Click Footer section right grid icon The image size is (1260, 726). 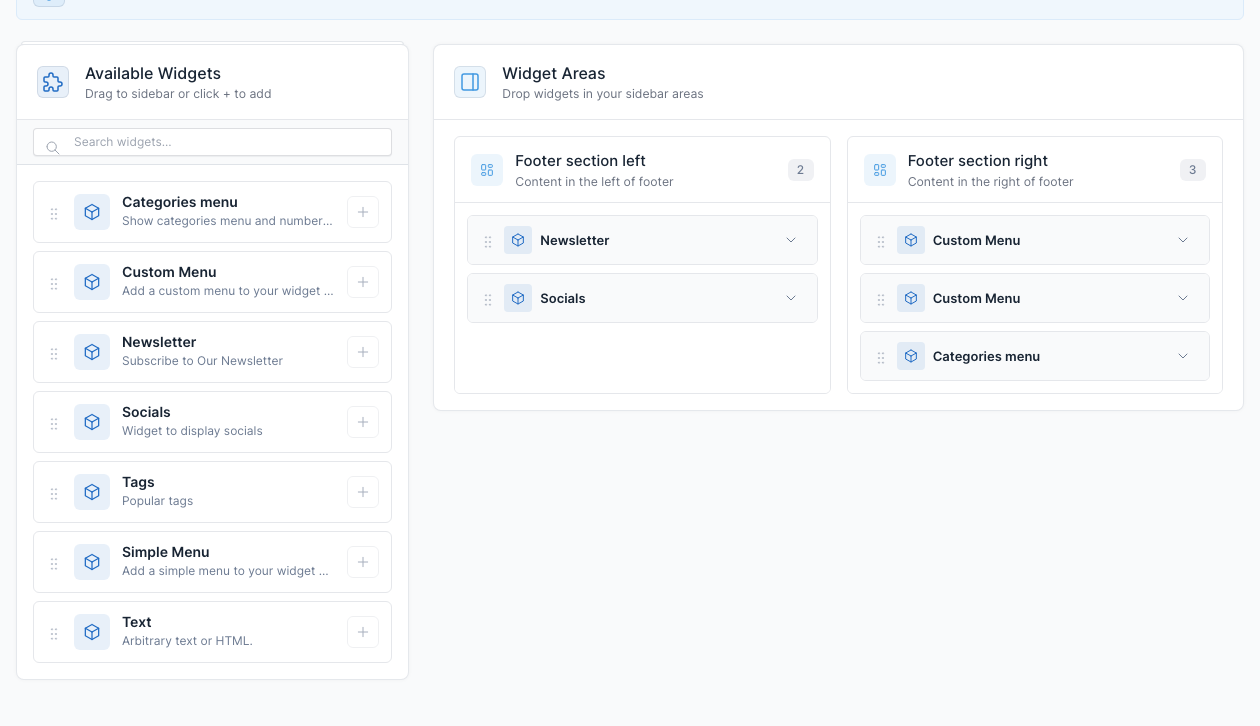coord(880,170)
